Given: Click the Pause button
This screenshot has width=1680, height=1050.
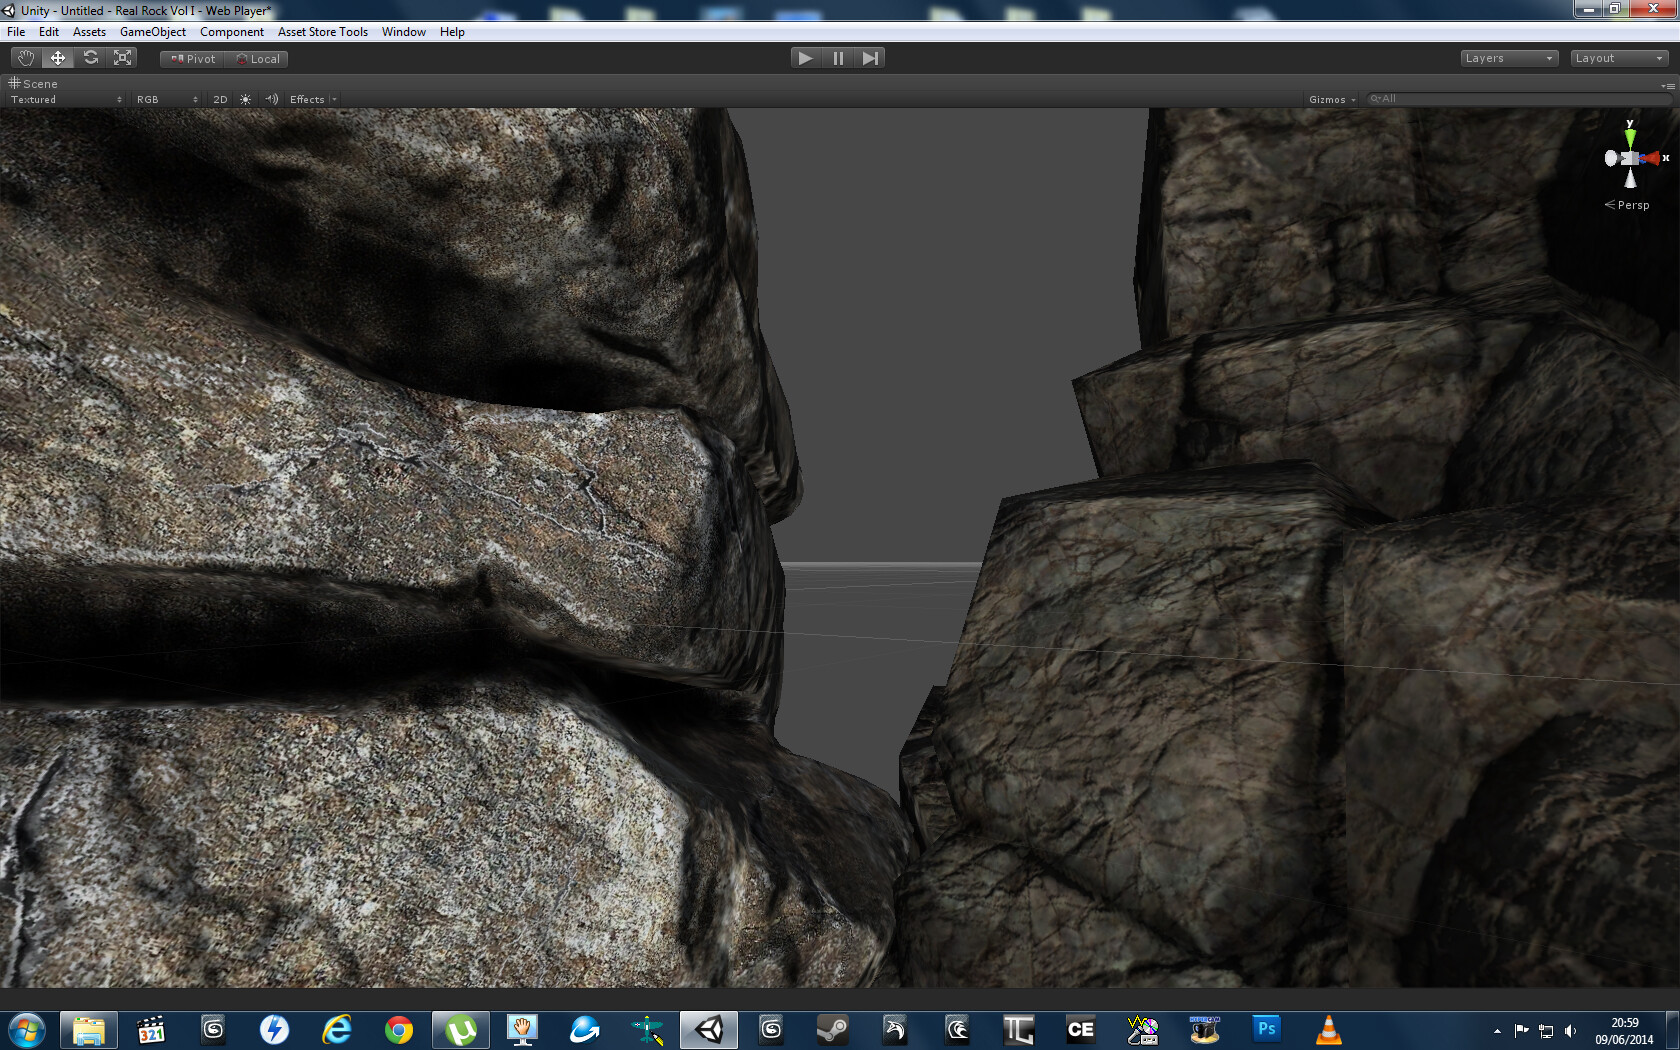Looking at the screenshot, I should tap(838, 58).
